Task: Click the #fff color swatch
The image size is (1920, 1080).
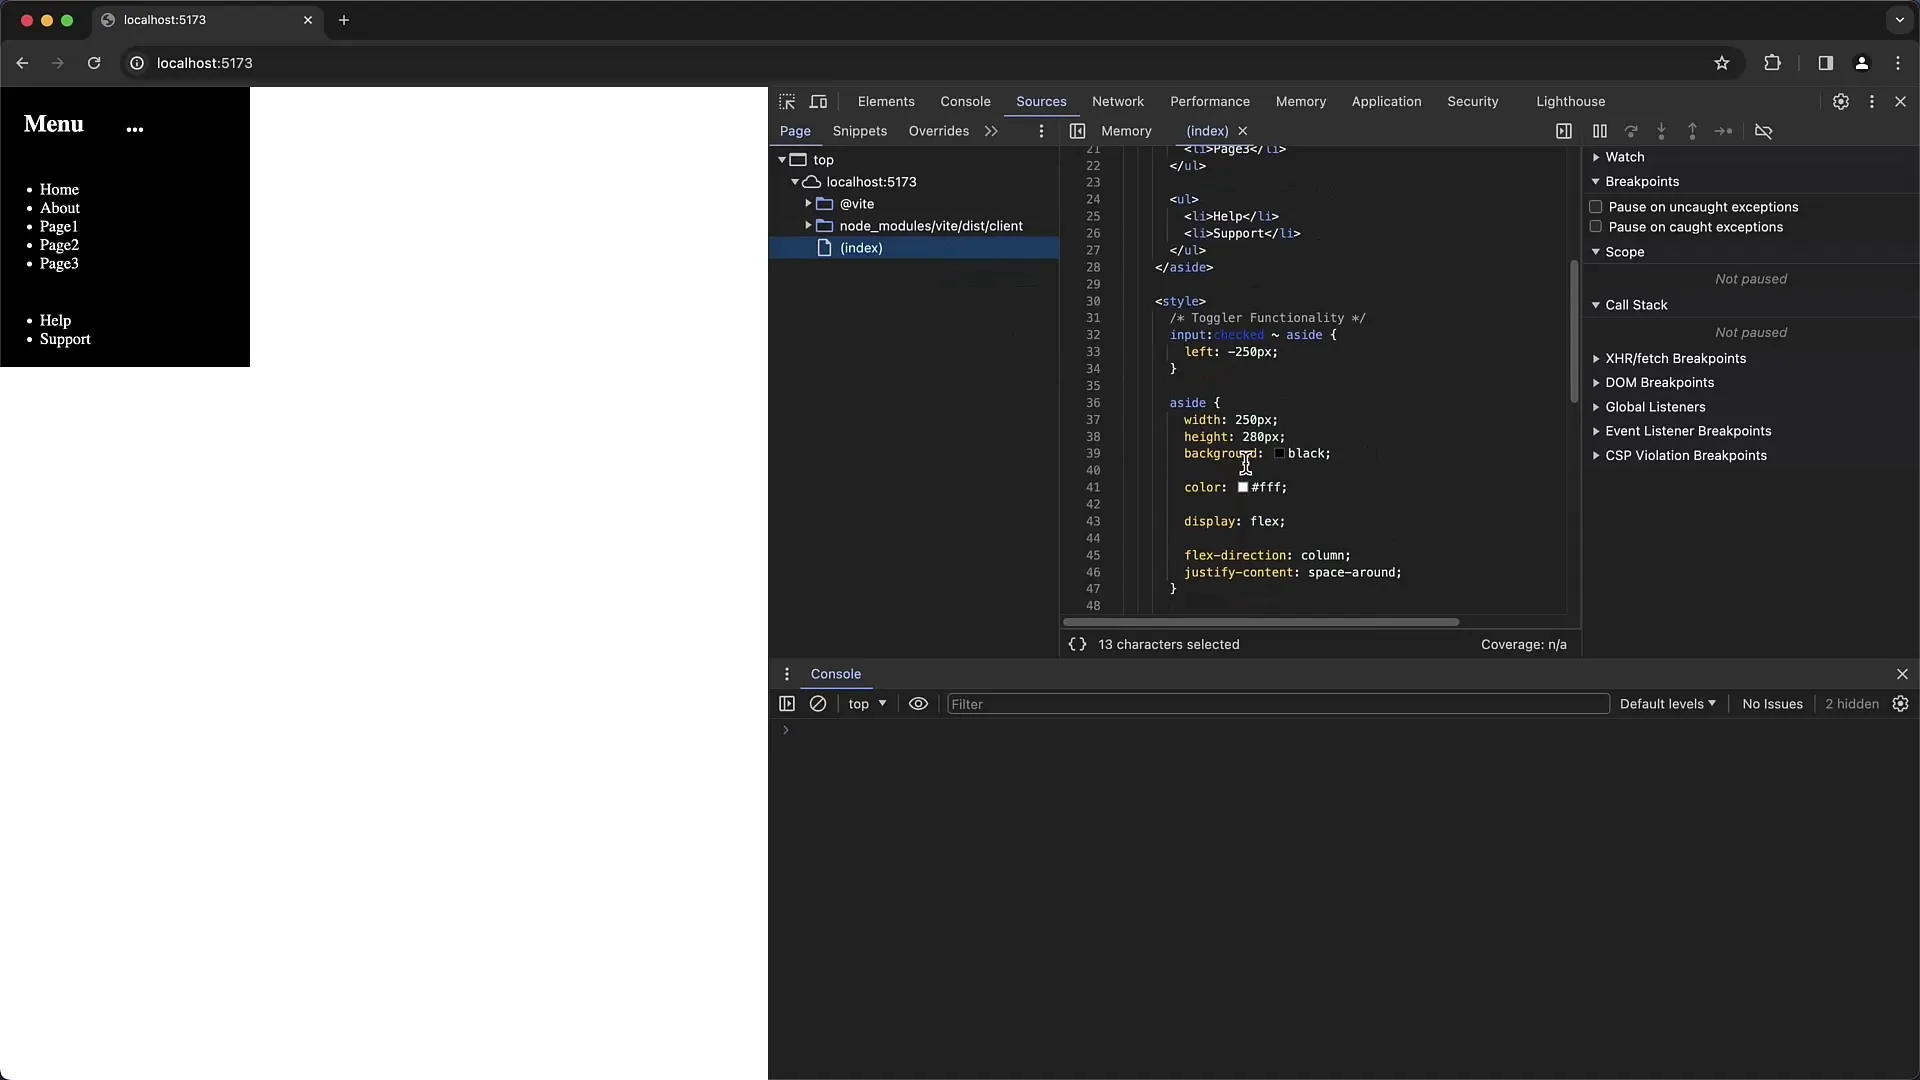Action: [x=1243, y=488]
